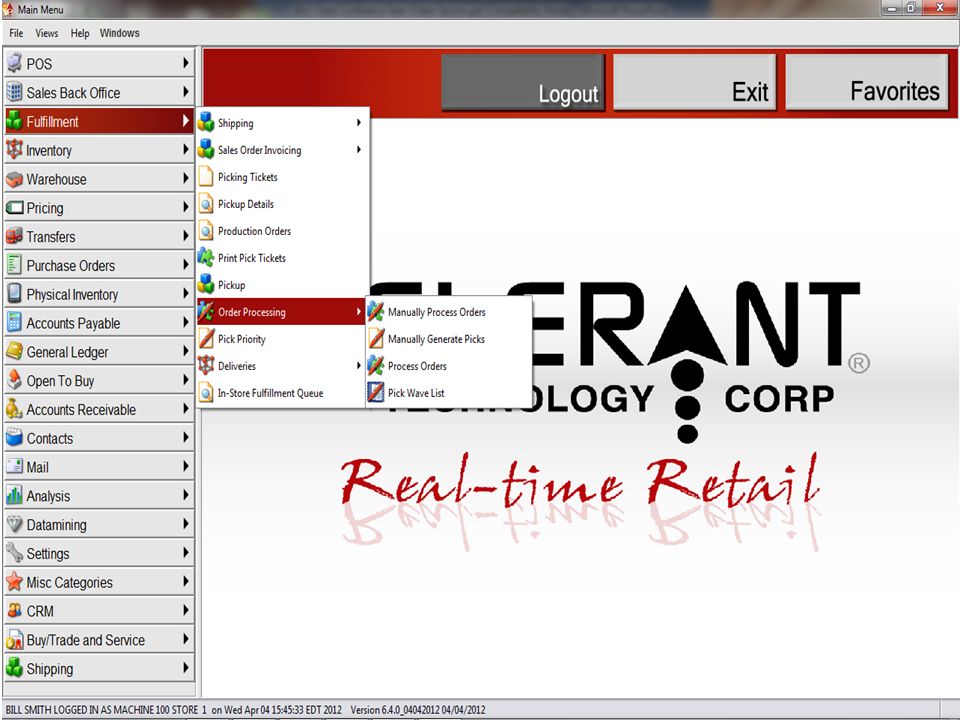Image resolution: width=960 pixels, height=720 pixels.
Task: Select Pickup Details entry
Action: point(282,204)
